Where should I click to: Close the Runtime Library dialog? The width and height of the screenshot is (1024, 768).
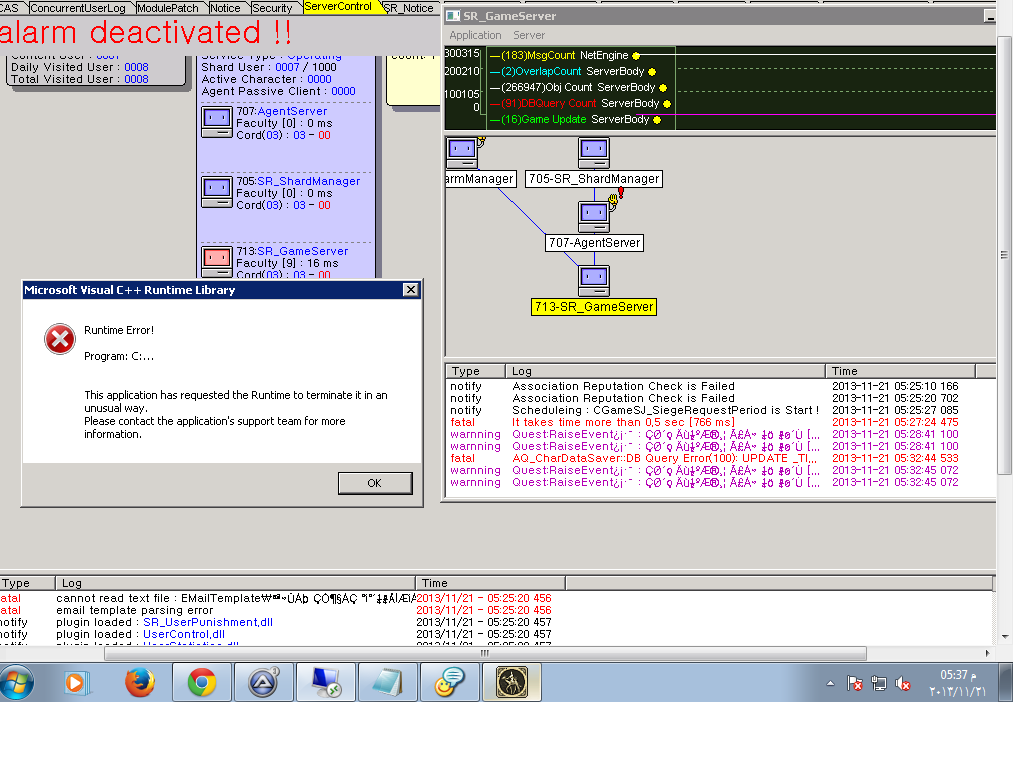click(x=411, y=290)
